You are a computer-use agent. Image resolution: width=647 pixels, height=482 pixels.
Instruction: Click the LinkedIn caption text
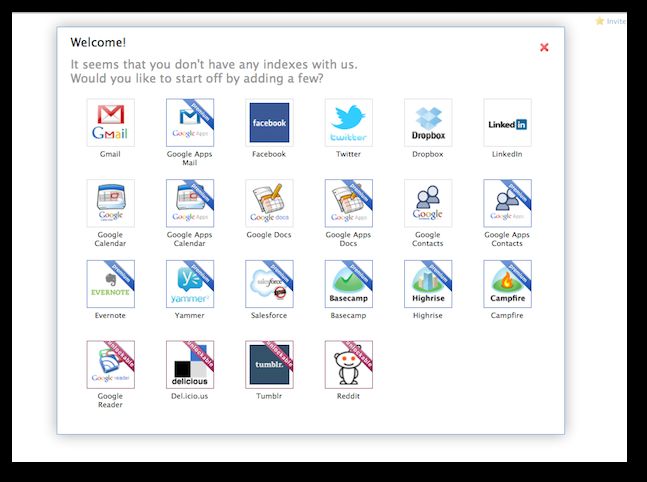(x=507, y=154)
